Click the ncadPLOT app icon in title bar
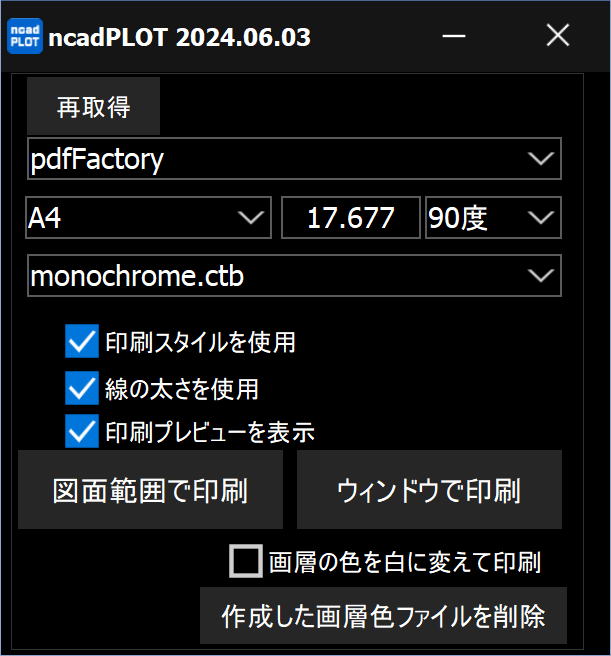This screenshot has width=611, height=656. (25, 36)
